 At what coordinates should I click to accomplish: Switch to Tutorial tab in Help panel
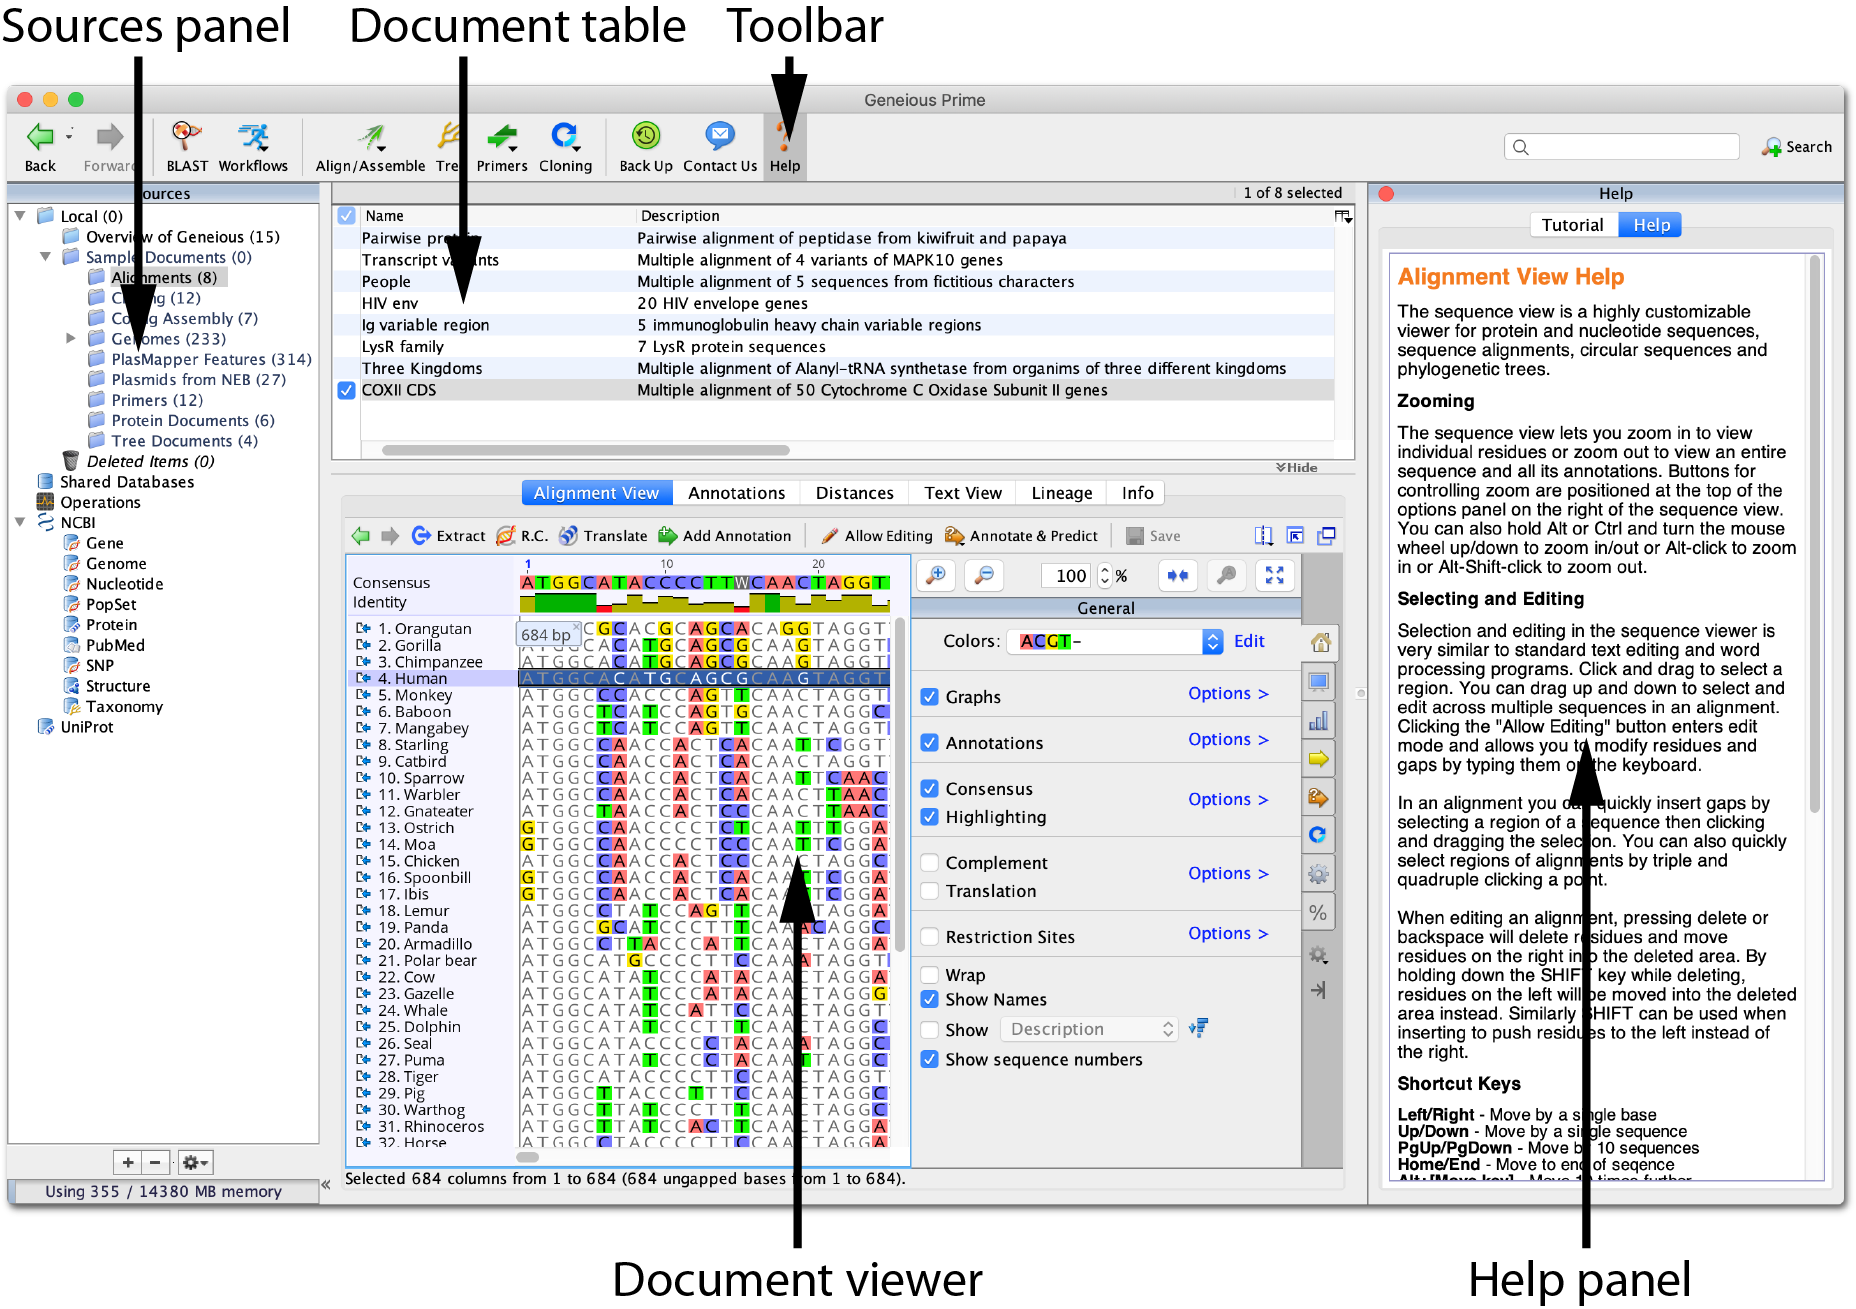click(x=1573, y=225)
